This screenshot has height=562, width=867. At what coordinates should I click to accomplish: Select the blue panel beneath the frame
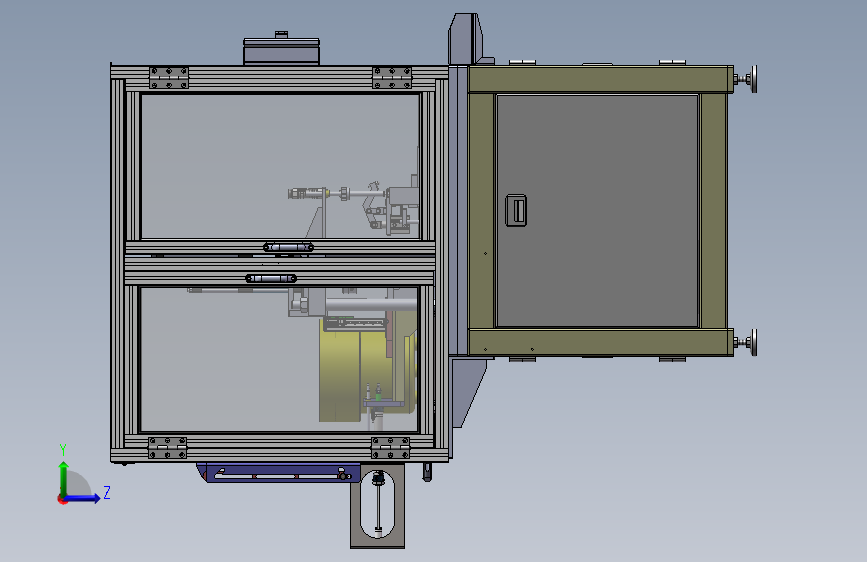[x=279, y=473]
